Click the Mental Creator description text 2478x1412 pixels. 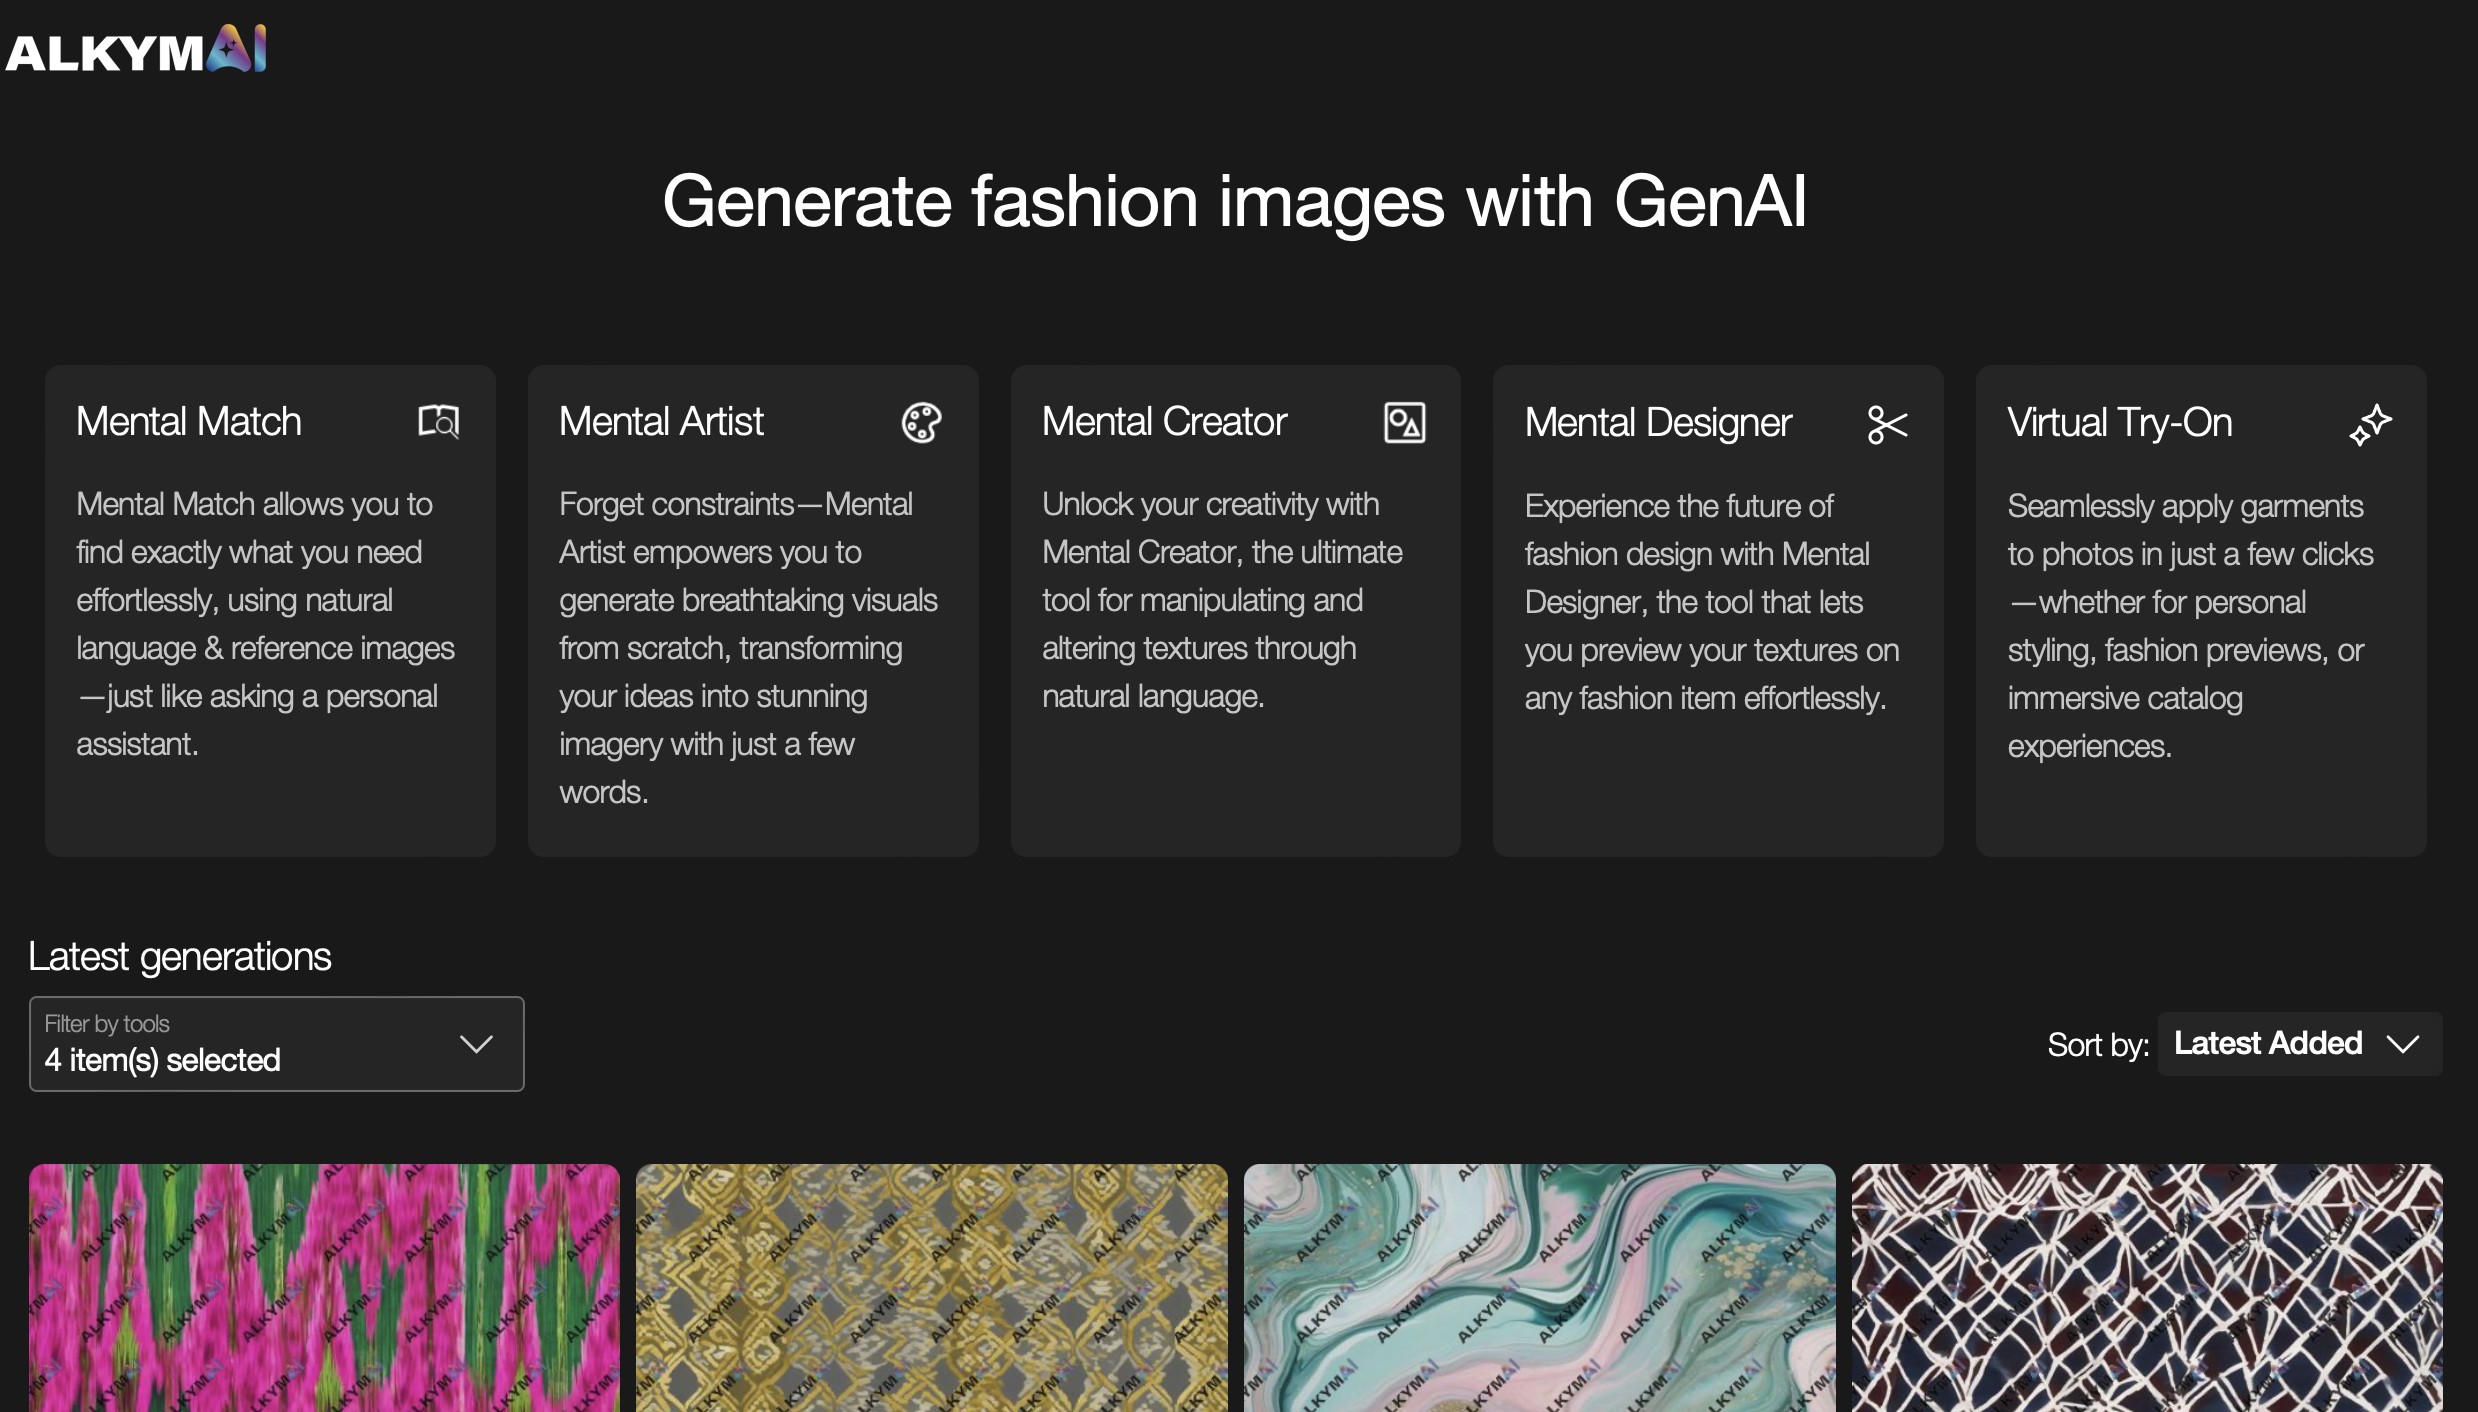point(1223,600)
